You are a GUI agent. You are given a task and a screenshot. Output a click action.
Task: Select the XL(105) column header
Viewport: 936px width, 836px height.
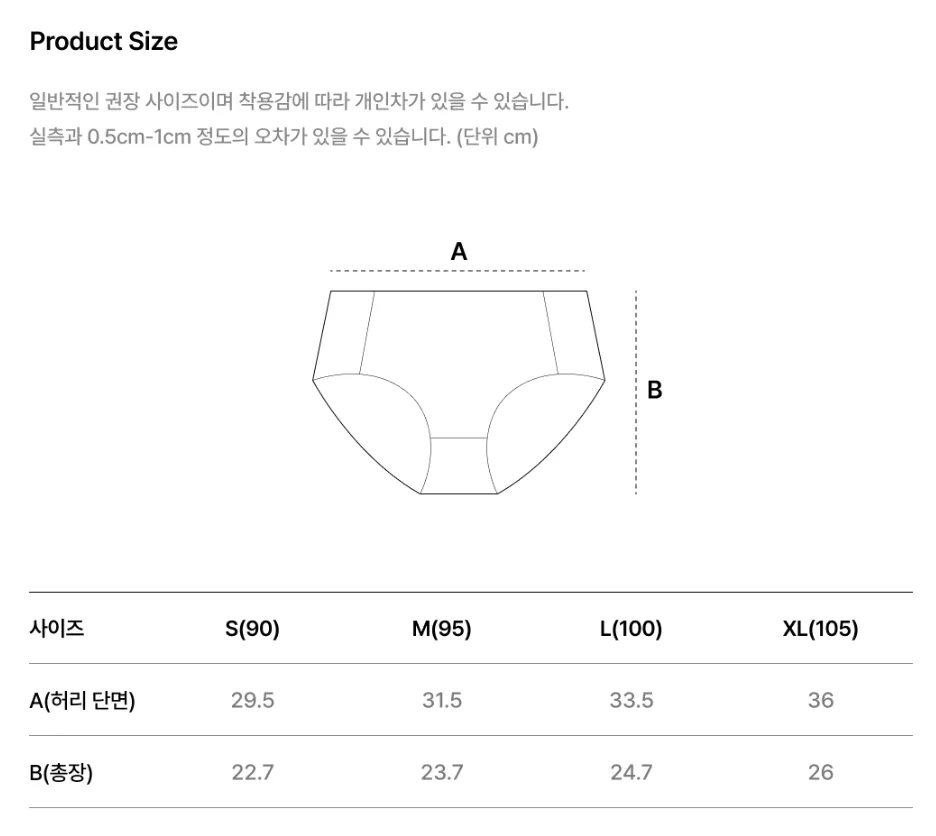point(820,628)
